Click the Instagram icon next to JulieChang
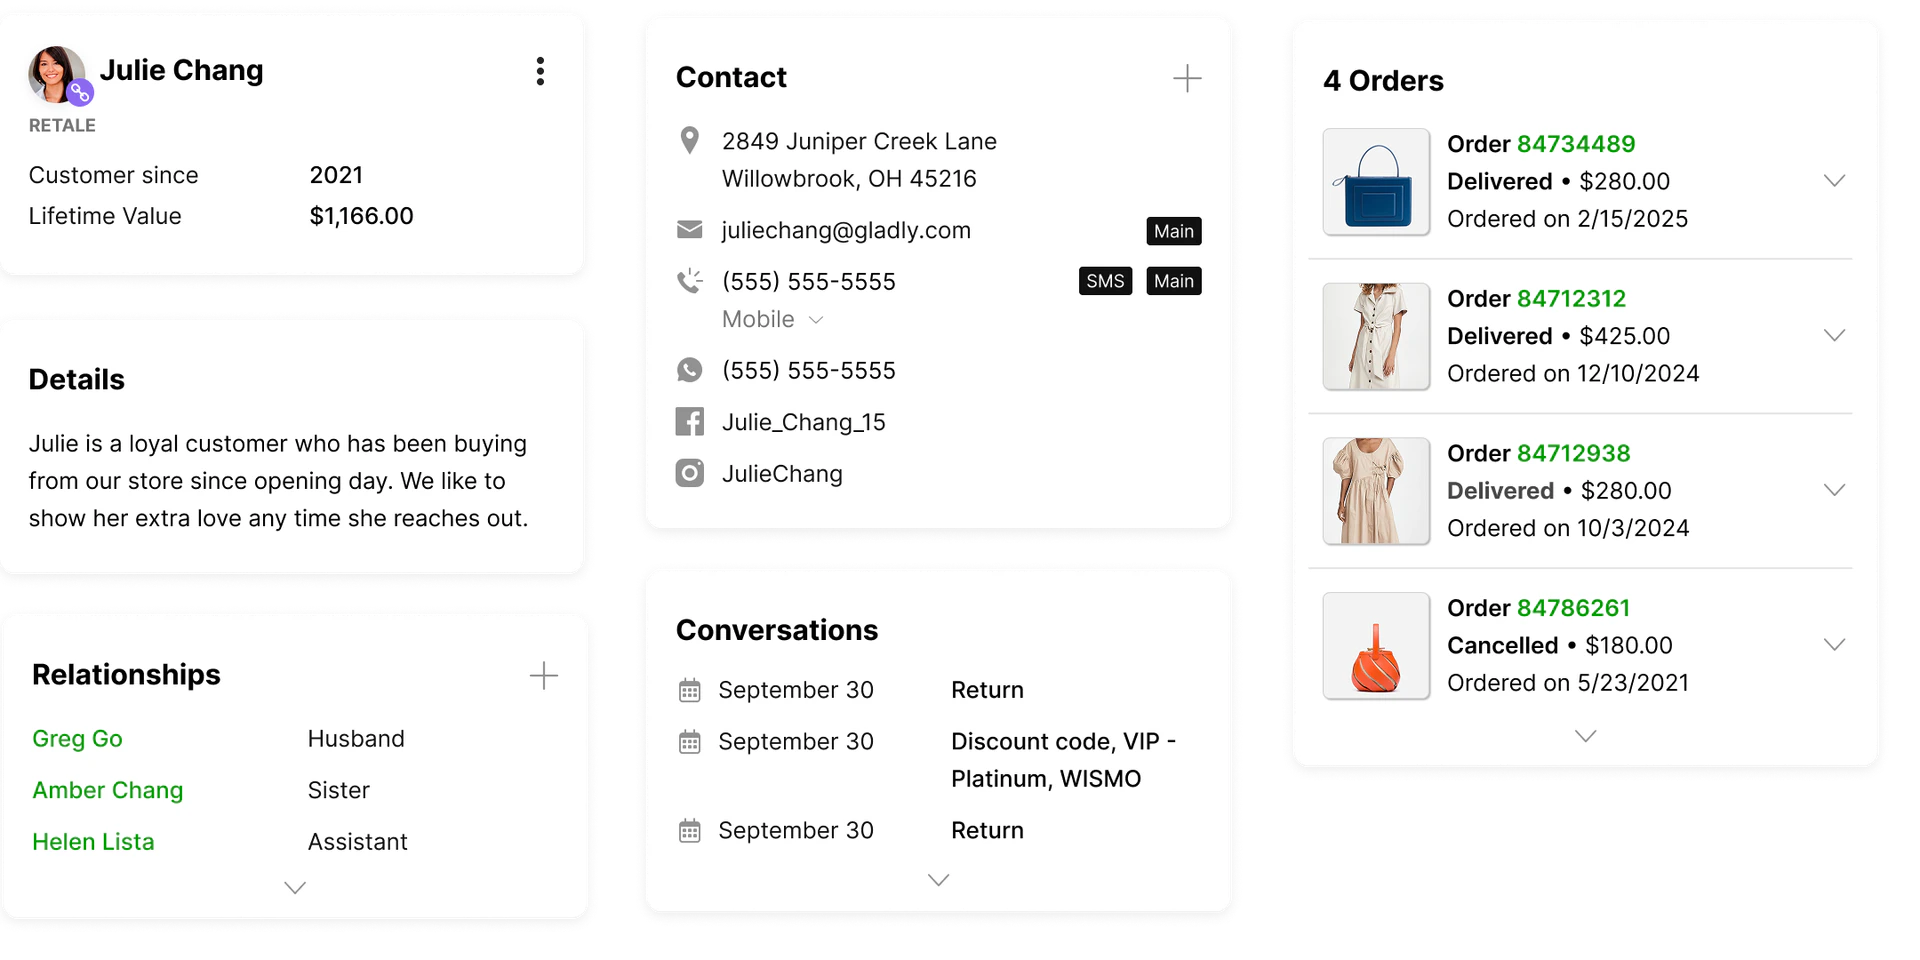The width and height of the screenshot is (1920, 960). click(690, 473)
